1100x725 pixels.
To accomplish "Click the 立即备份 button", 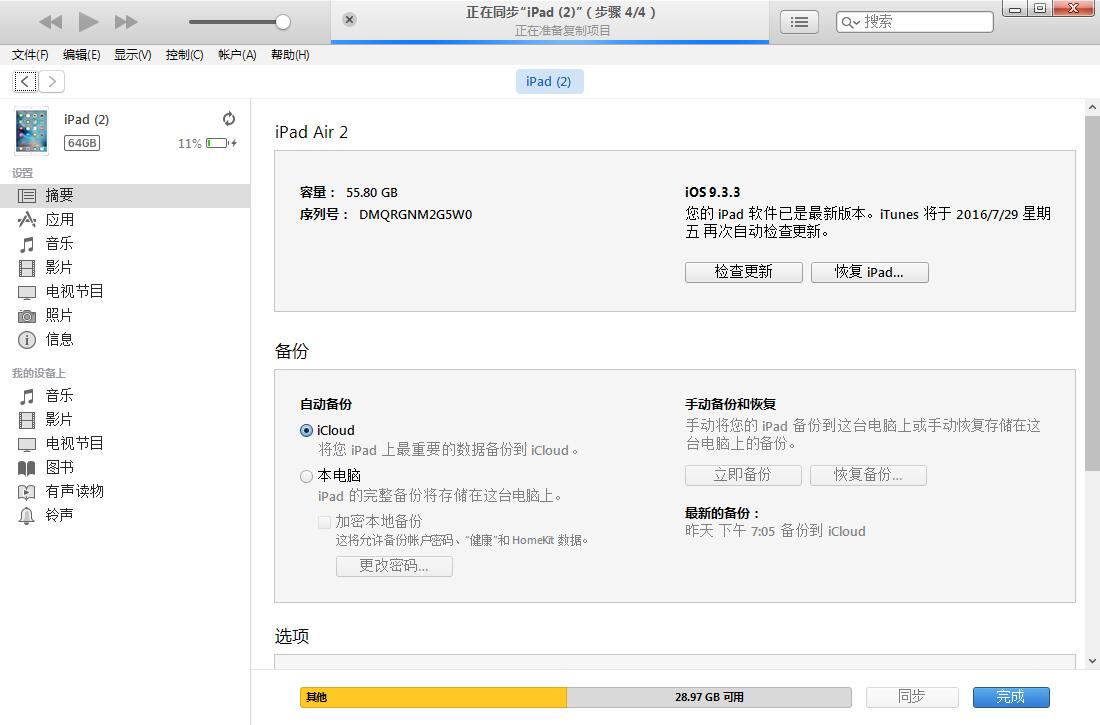I will click(x=743, y=475).
